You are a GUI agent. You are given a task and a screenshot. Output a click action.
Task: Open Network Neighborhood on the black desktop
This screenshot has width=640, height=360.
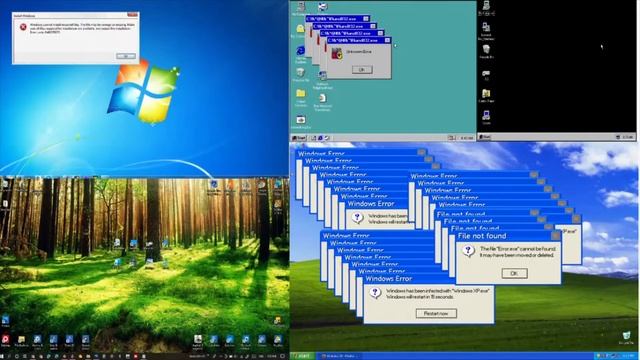(486, 28)
